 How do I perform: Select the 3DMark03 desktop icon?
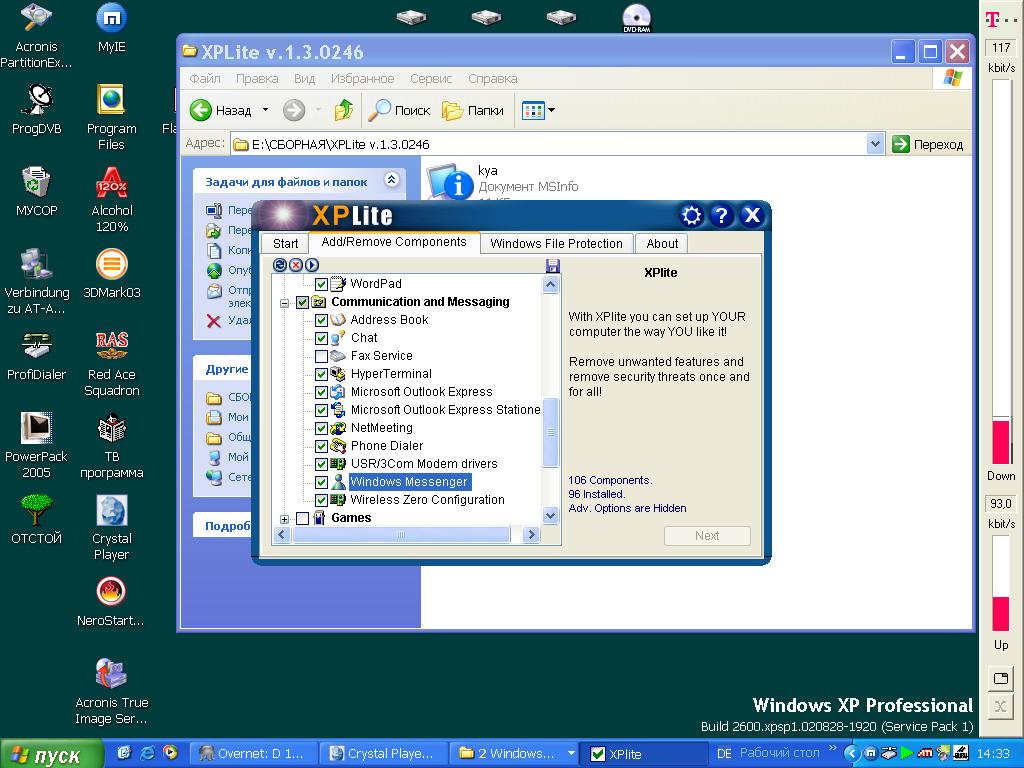112,273
